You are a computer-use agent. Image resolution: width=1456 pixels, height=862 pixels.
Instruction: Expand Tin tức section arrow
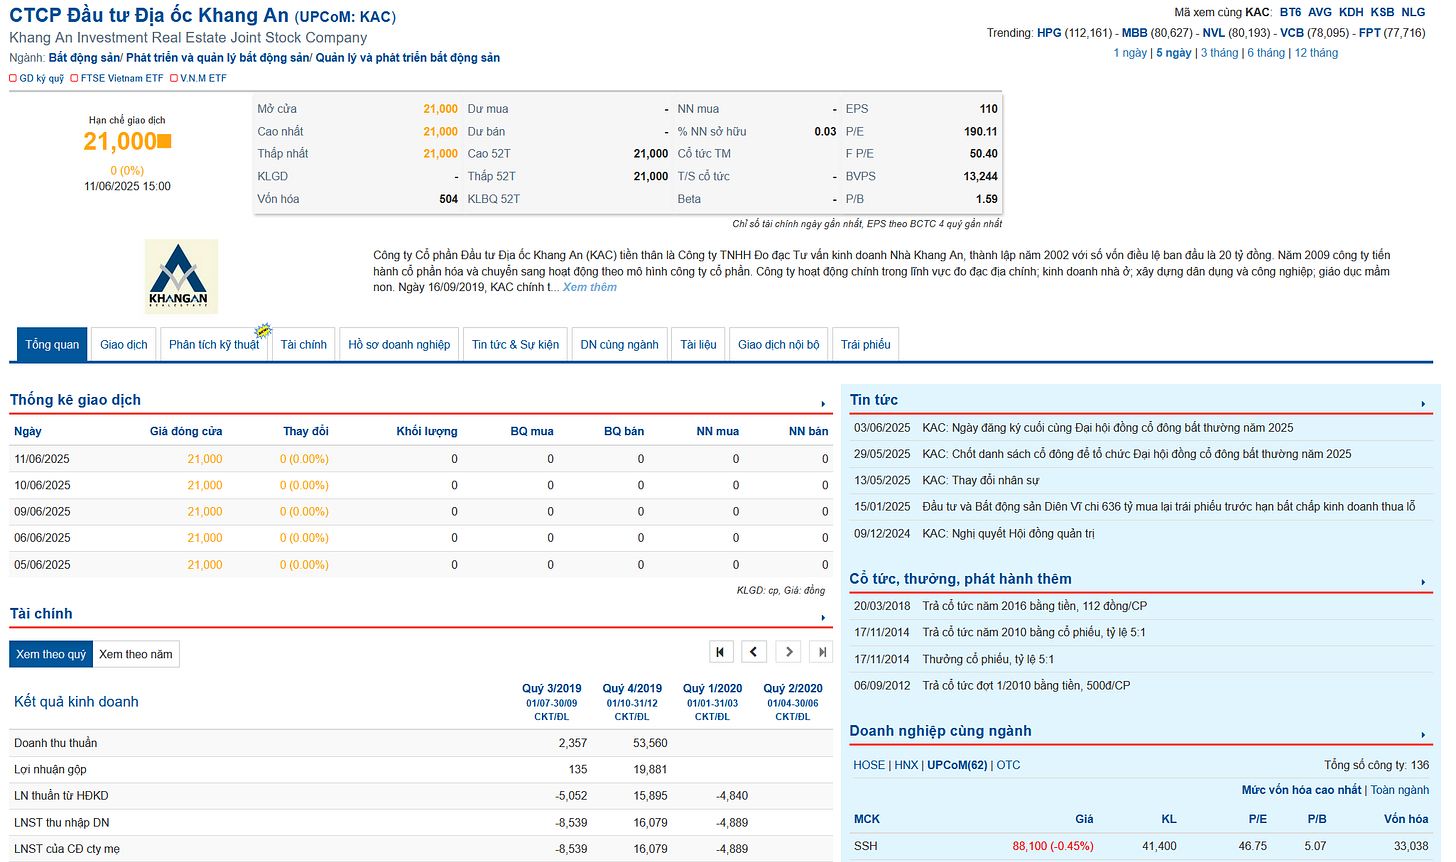point(1423,404)
